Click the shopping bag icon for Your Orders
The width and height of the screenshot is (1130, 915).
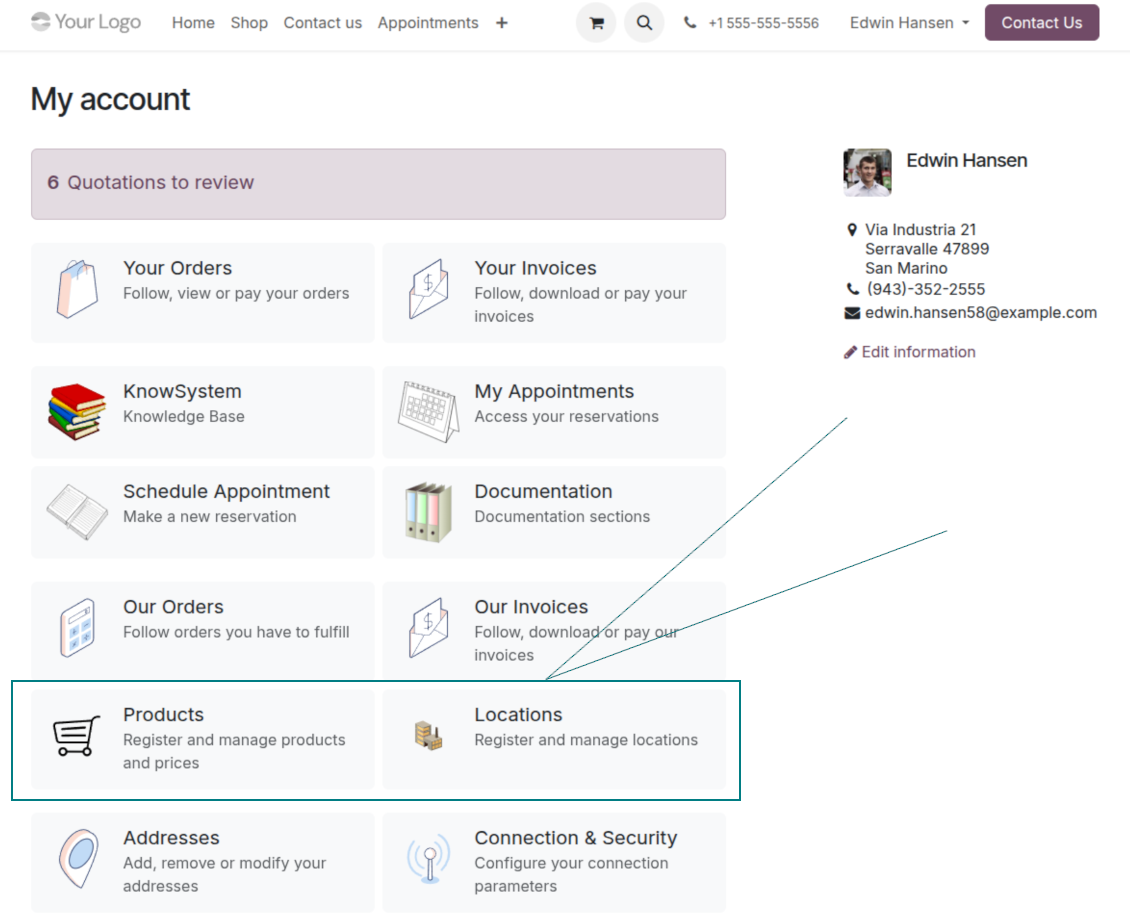tap(77, 290)
